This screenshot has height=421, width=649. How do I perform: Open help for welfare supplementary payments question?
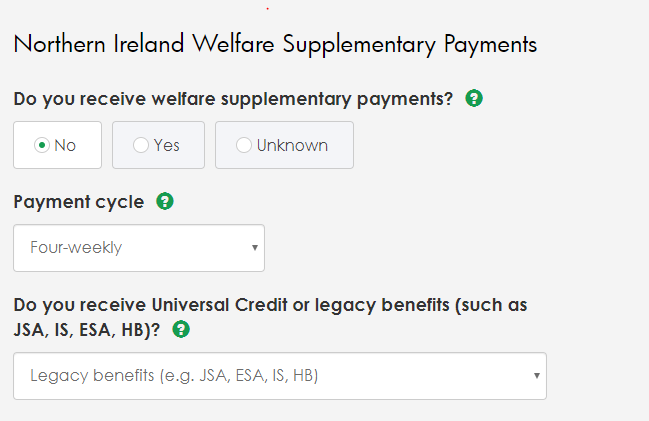[x=474, y=99]
